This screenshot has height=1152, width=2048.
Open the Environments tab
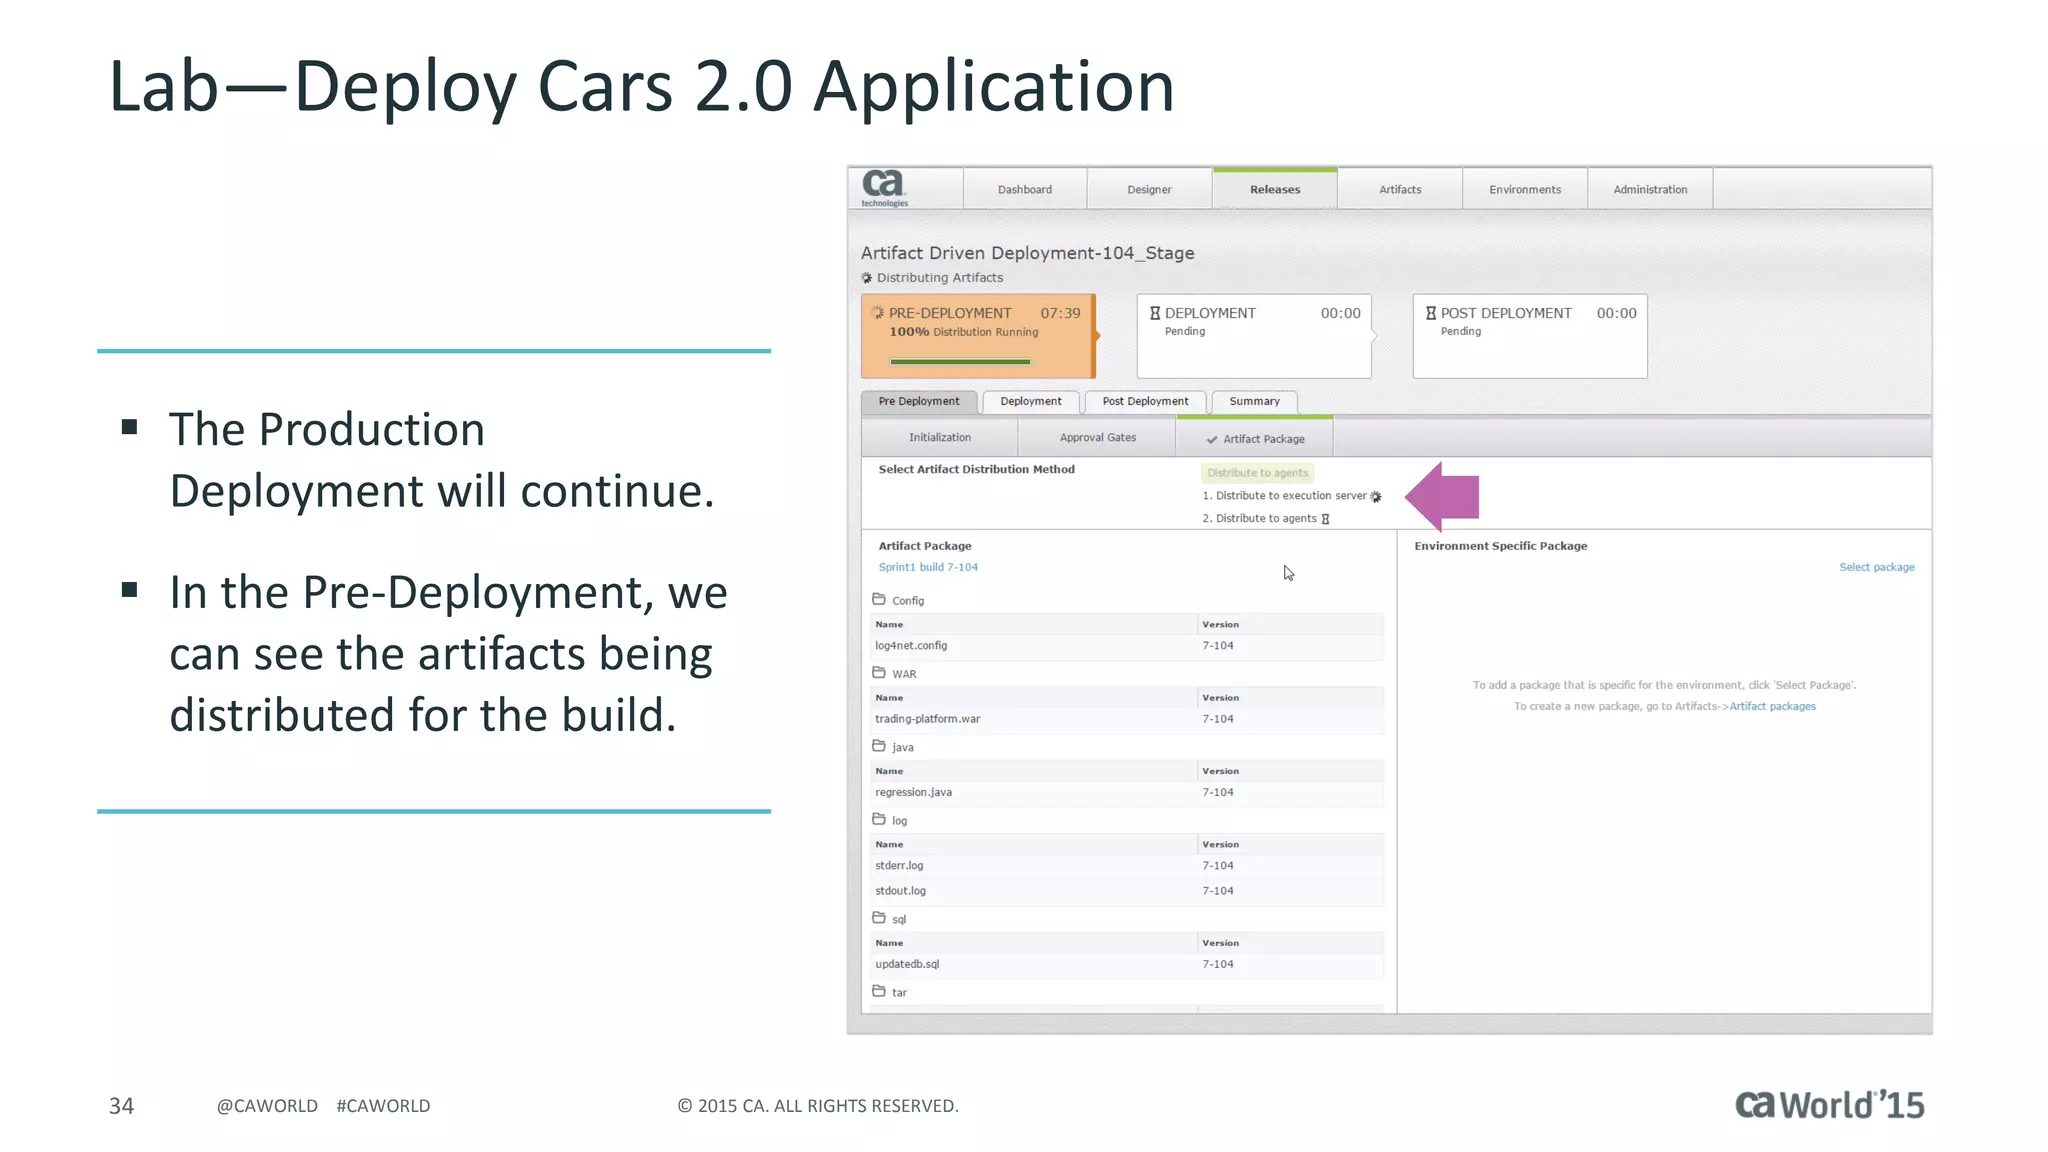pos(1525,189)
